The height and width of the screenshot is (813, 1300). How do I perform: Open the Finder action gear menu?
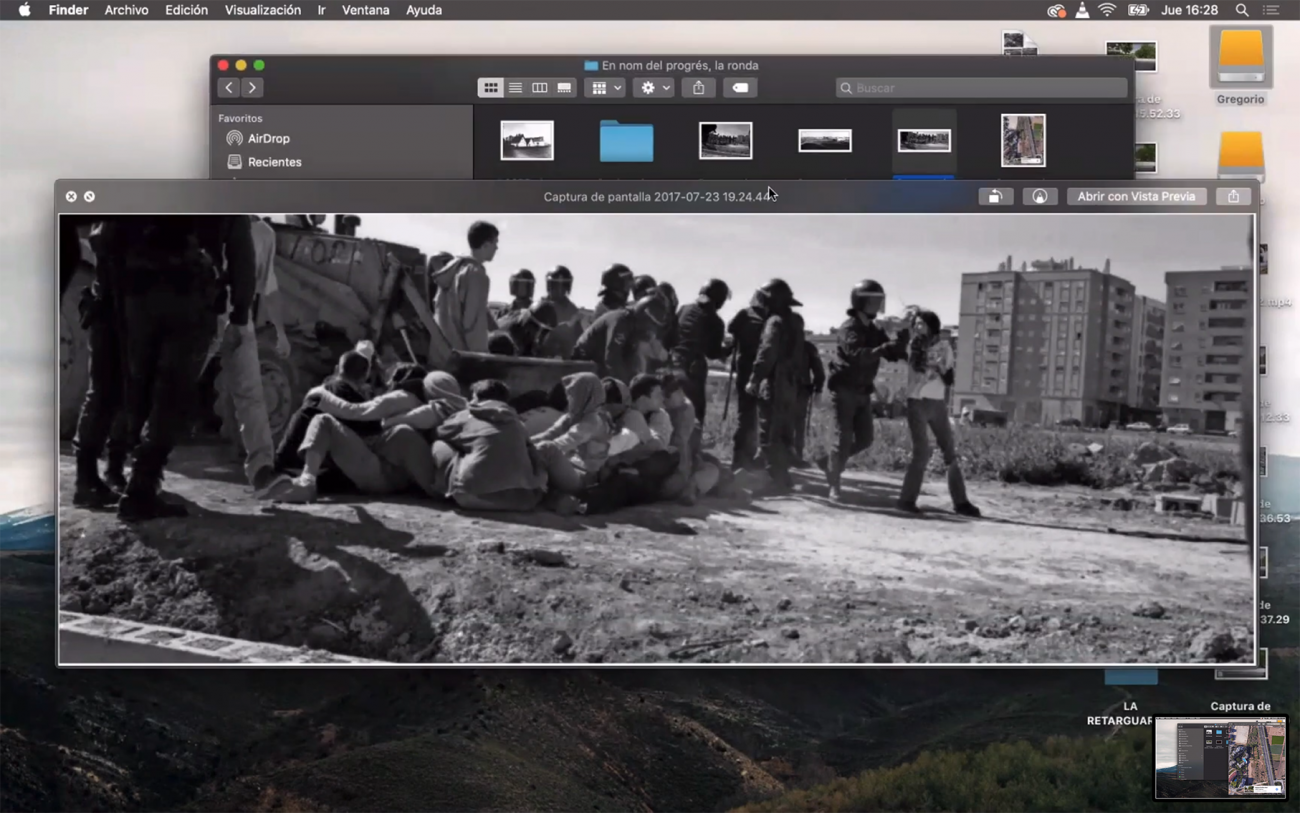[x=654, y=88]
